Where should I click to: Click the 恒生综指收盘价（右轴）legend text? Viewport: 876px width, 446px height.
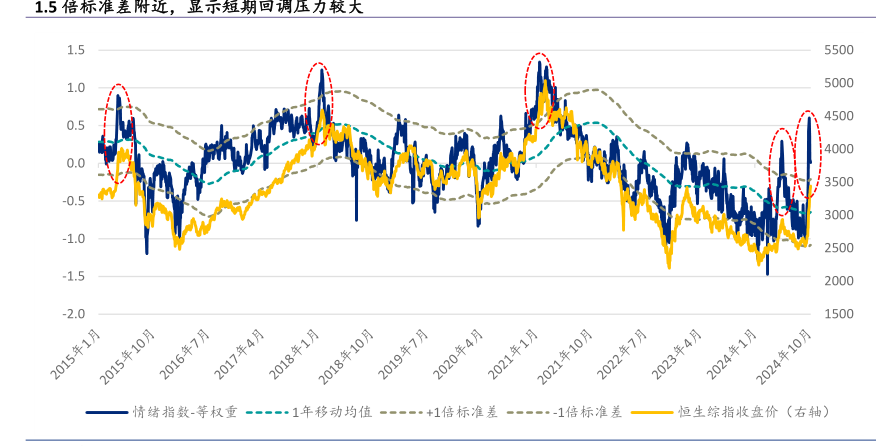pos(756,411)
